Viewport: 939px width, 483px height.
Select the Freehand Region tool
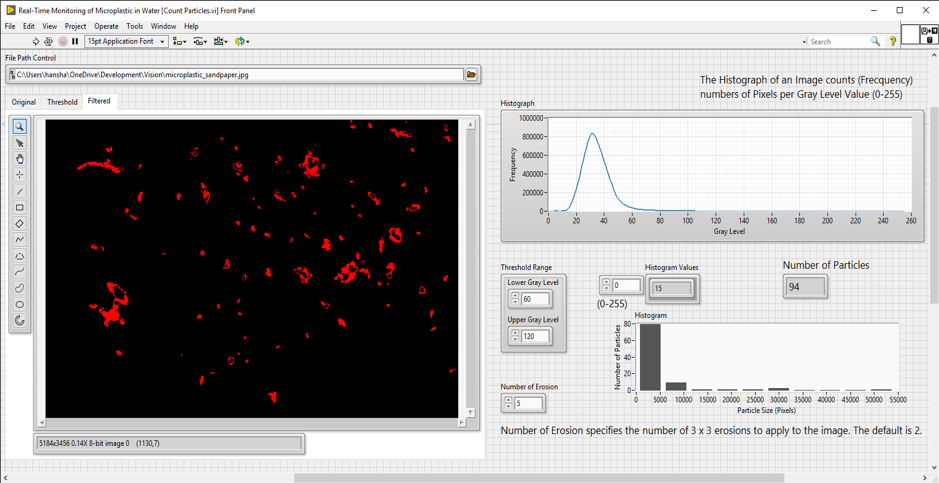[19, 288]
